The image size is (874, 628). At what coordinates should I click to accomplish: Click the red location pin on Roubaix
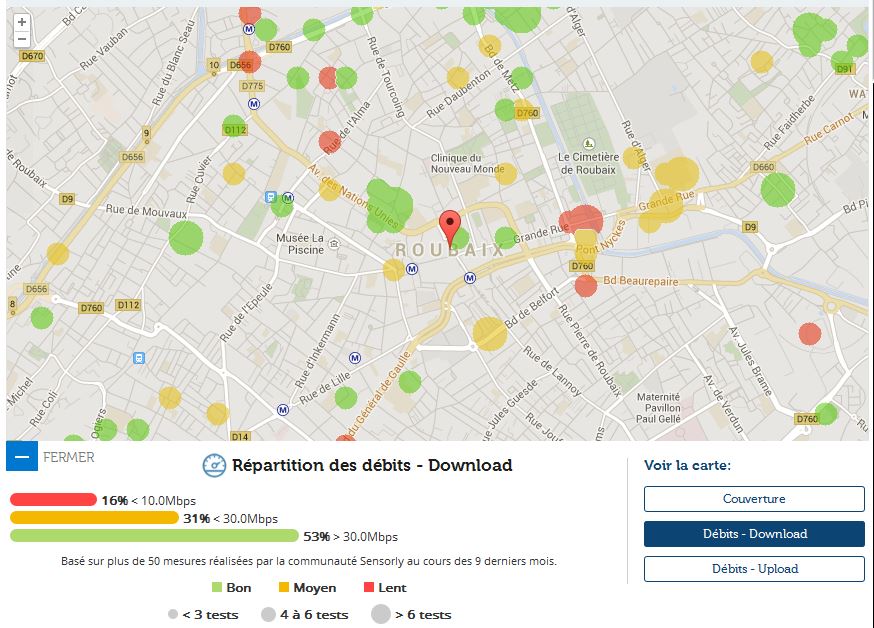450,226
